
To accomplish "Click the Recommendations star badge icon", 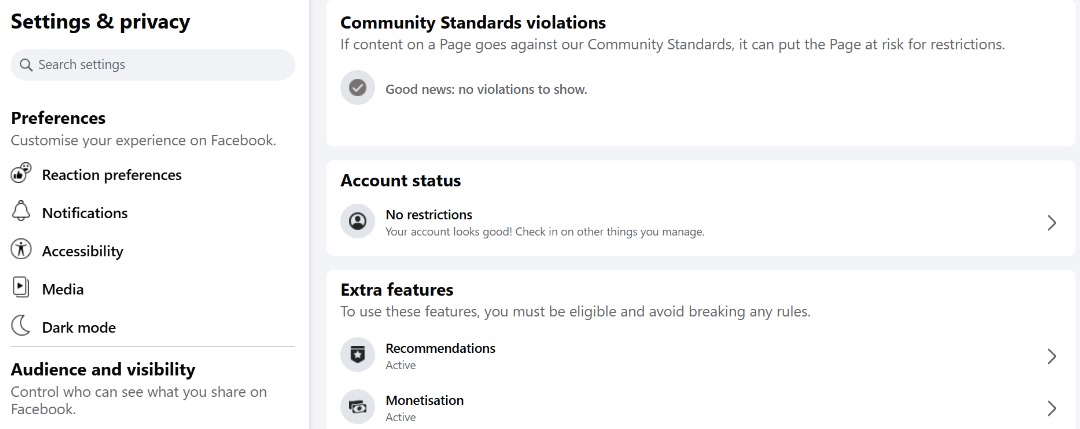I will pyautogui.click(x=357, y=355).
